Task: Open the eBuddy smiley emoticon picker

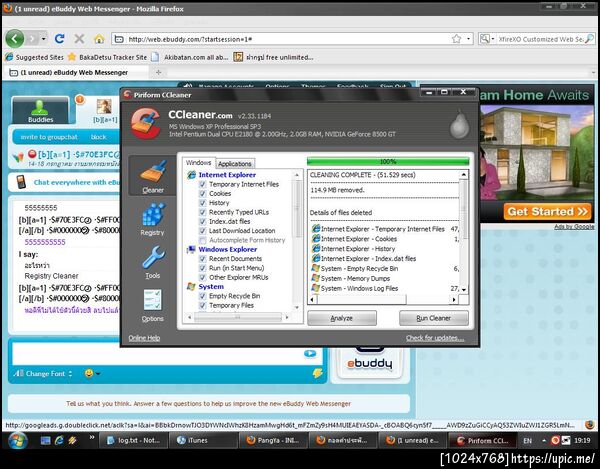Action: click(x=89, y=373)
